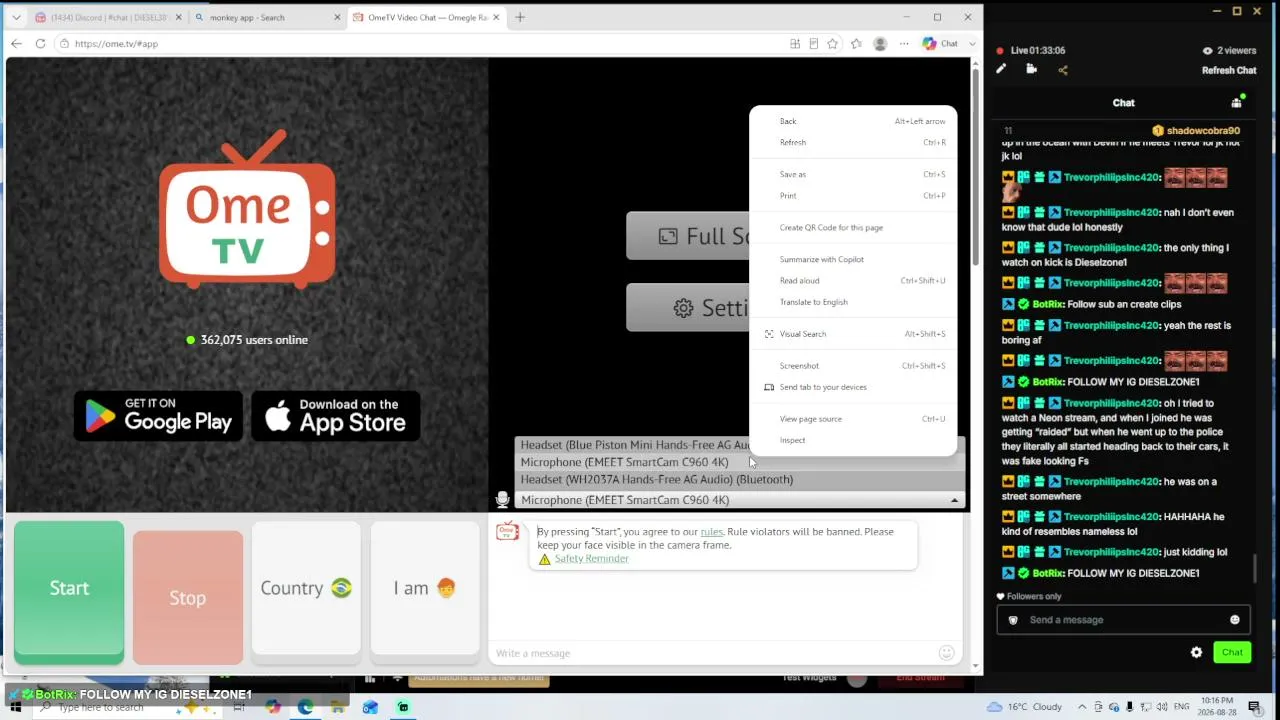The width and height of the screenshot is (1280, 720).
Task: Select Headset (WH2037A Hands-Free AG Audio) option
Action: [x=740, y=479]
